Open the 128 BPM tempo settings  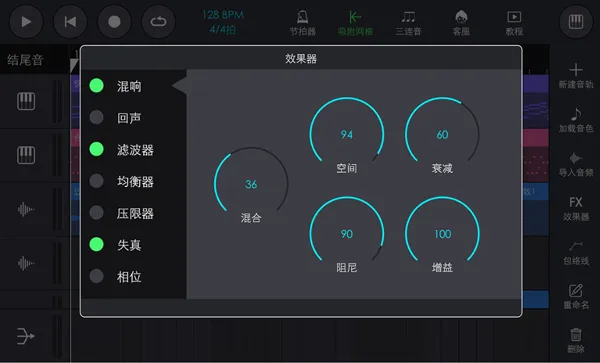(x=223, y=15)
